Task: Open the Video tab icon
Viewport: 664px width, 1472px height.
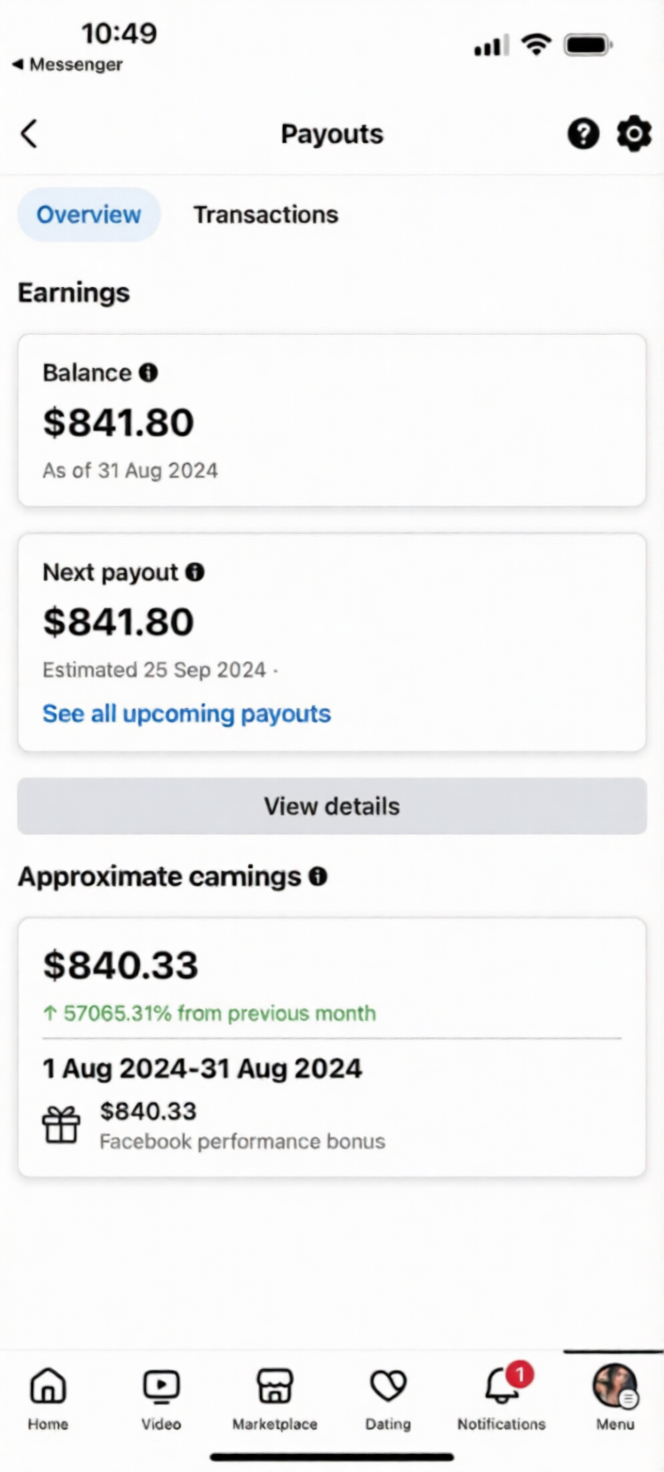Action: point(161,1397)
